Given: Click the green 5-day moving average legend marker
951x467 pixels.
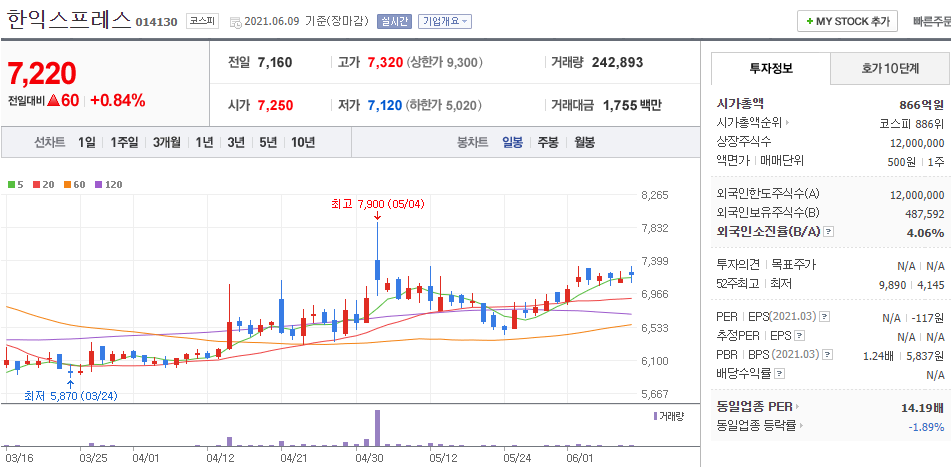Looking at the screenshot, I should (12, 184).
